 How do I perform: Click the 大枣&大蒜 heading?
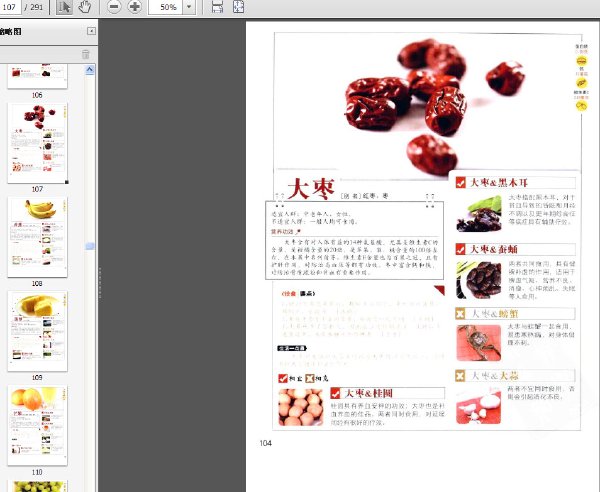(494, 375)
